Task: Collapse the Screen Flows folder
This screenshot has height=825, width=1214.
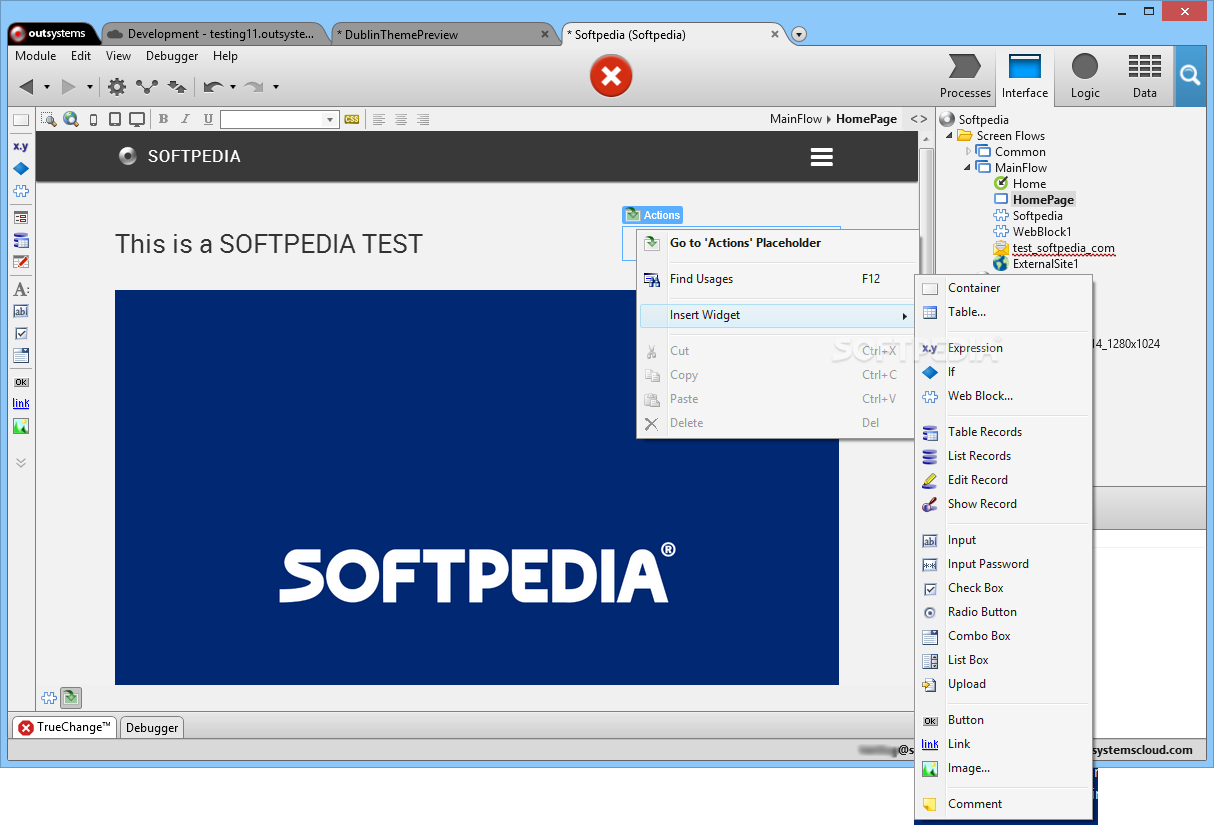Action: (x=950, y=136)
